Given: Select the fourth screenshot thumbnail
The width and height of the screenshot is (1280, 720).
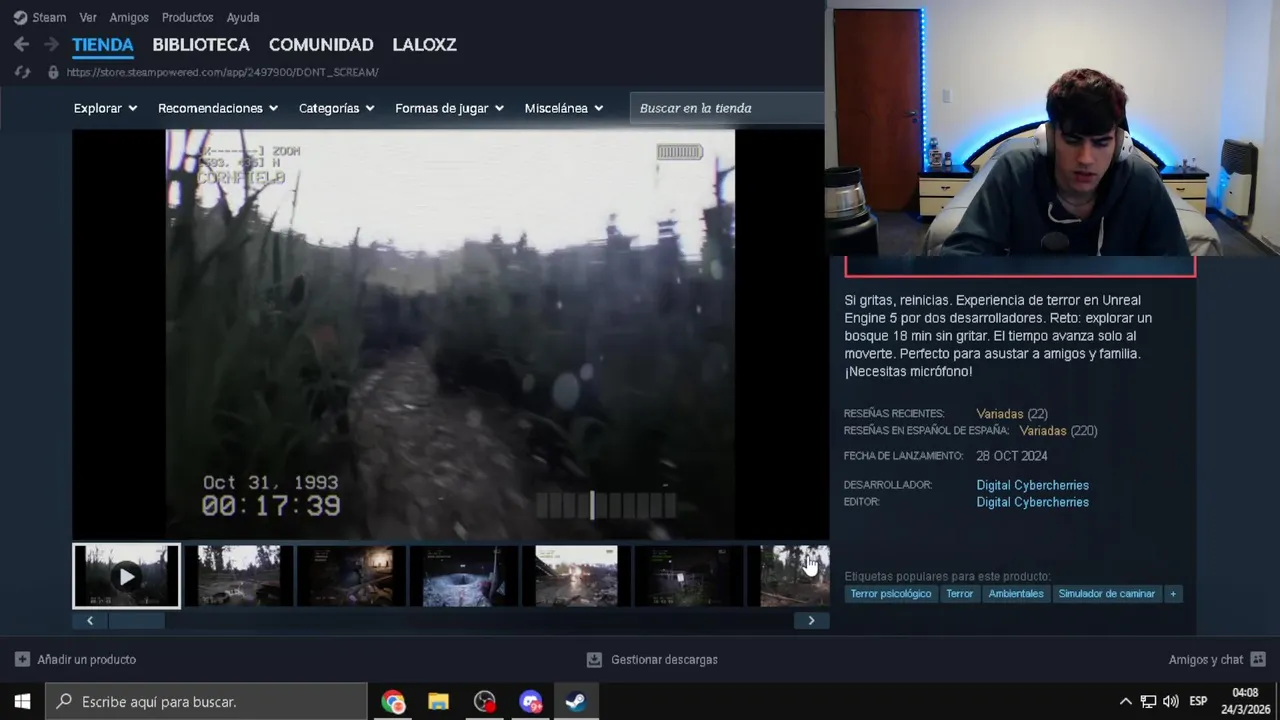Looking at the screenshot, I should tap(464, 576).
